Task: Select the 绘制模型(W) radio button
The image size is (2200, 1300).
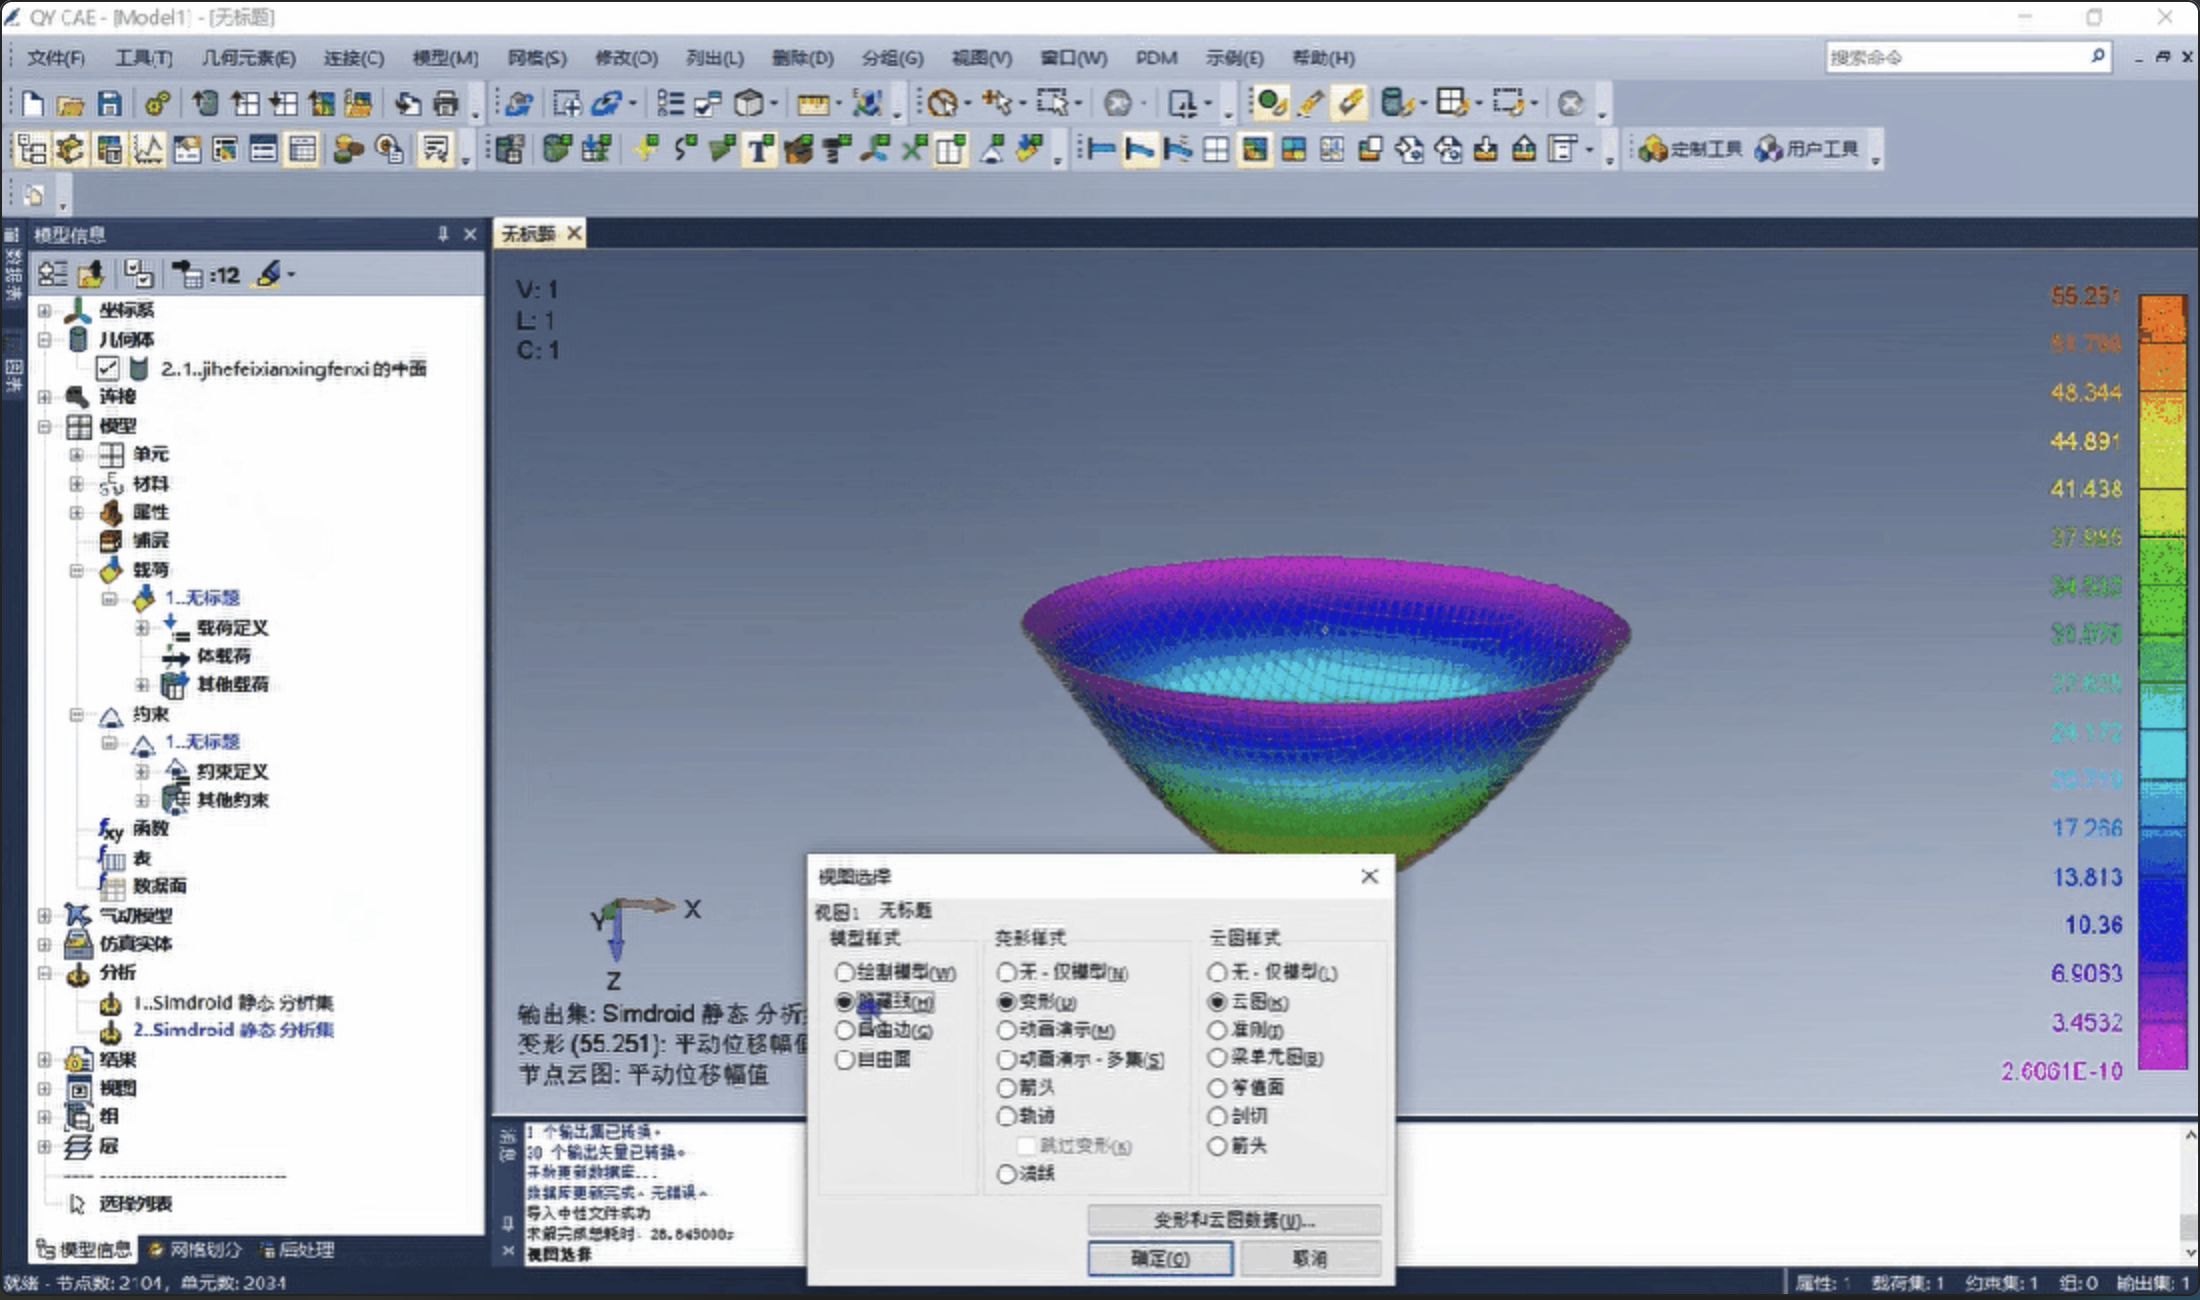Action: (845, 972)
